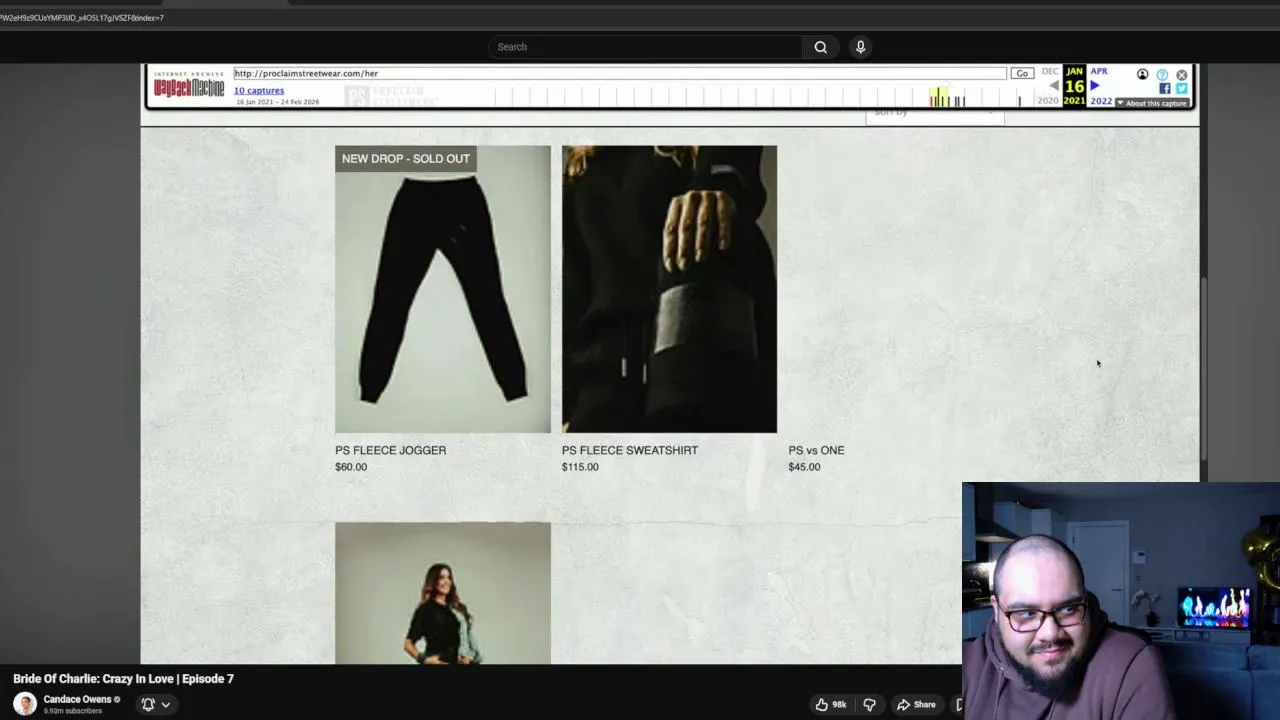This screenshot has height=720, width=1280.
Task: Select 2022 year in Wayback toolbar
Action: pos(1101,101)
